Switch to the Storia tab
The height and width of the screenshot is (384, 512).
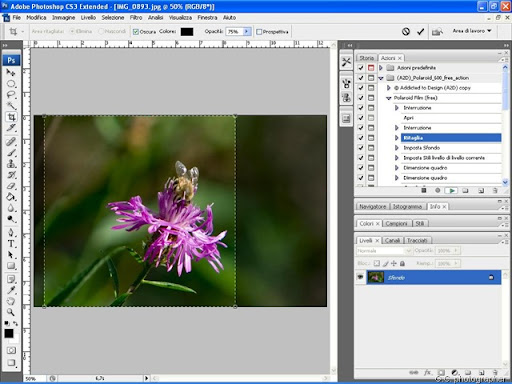click(x=367, y=58)
